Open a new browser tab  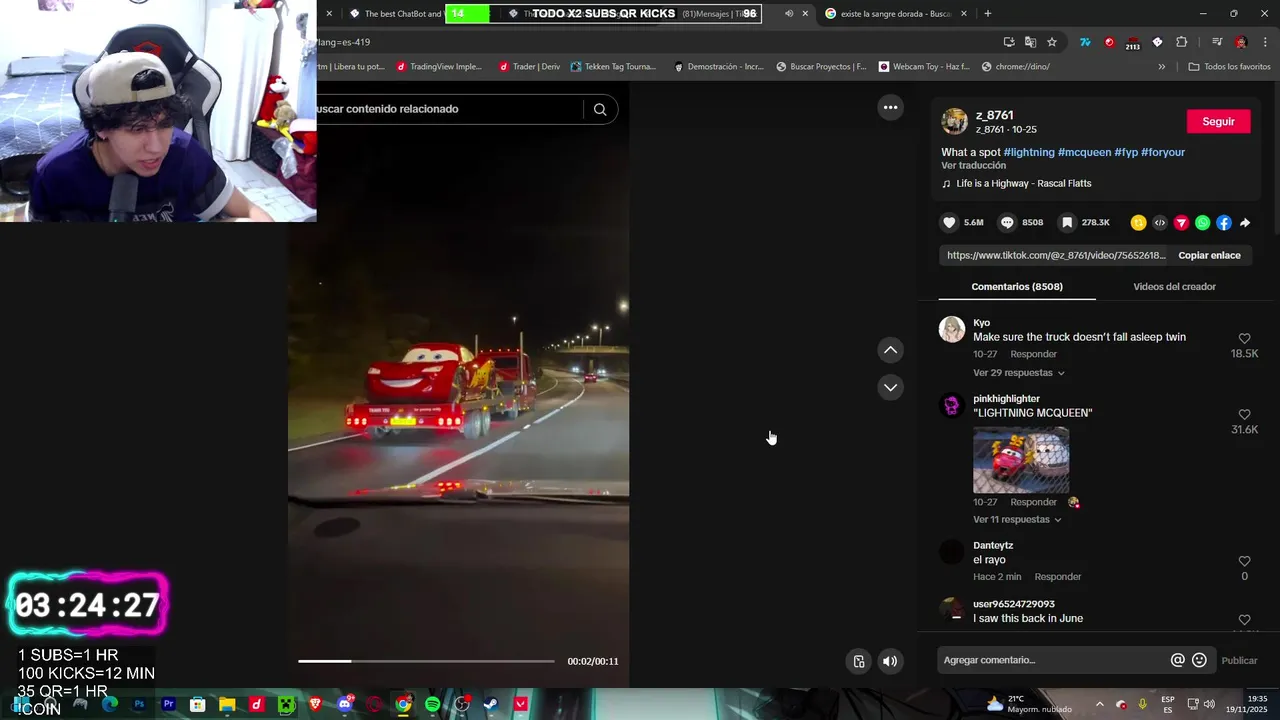pos(988,13)
